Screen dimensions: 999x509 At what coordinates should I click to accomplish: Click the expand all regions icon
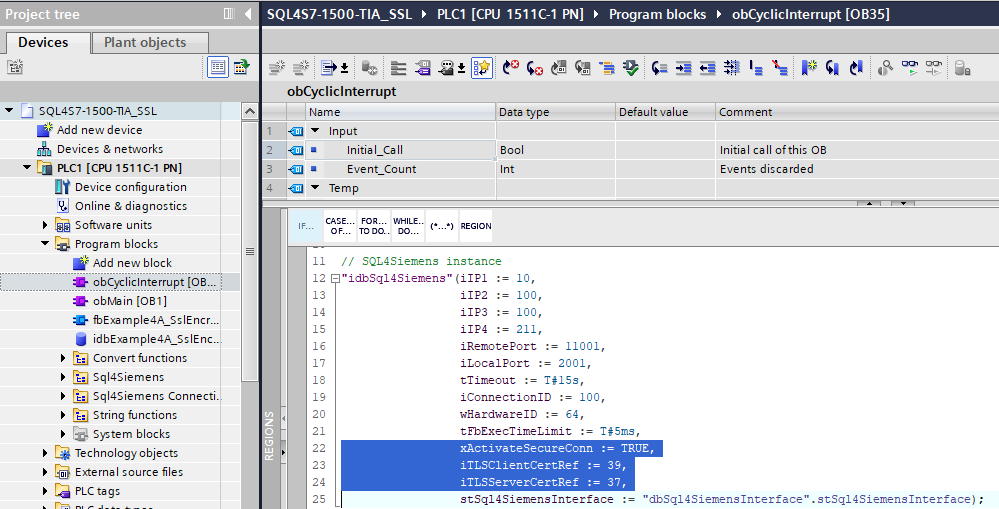pos(398,67)
